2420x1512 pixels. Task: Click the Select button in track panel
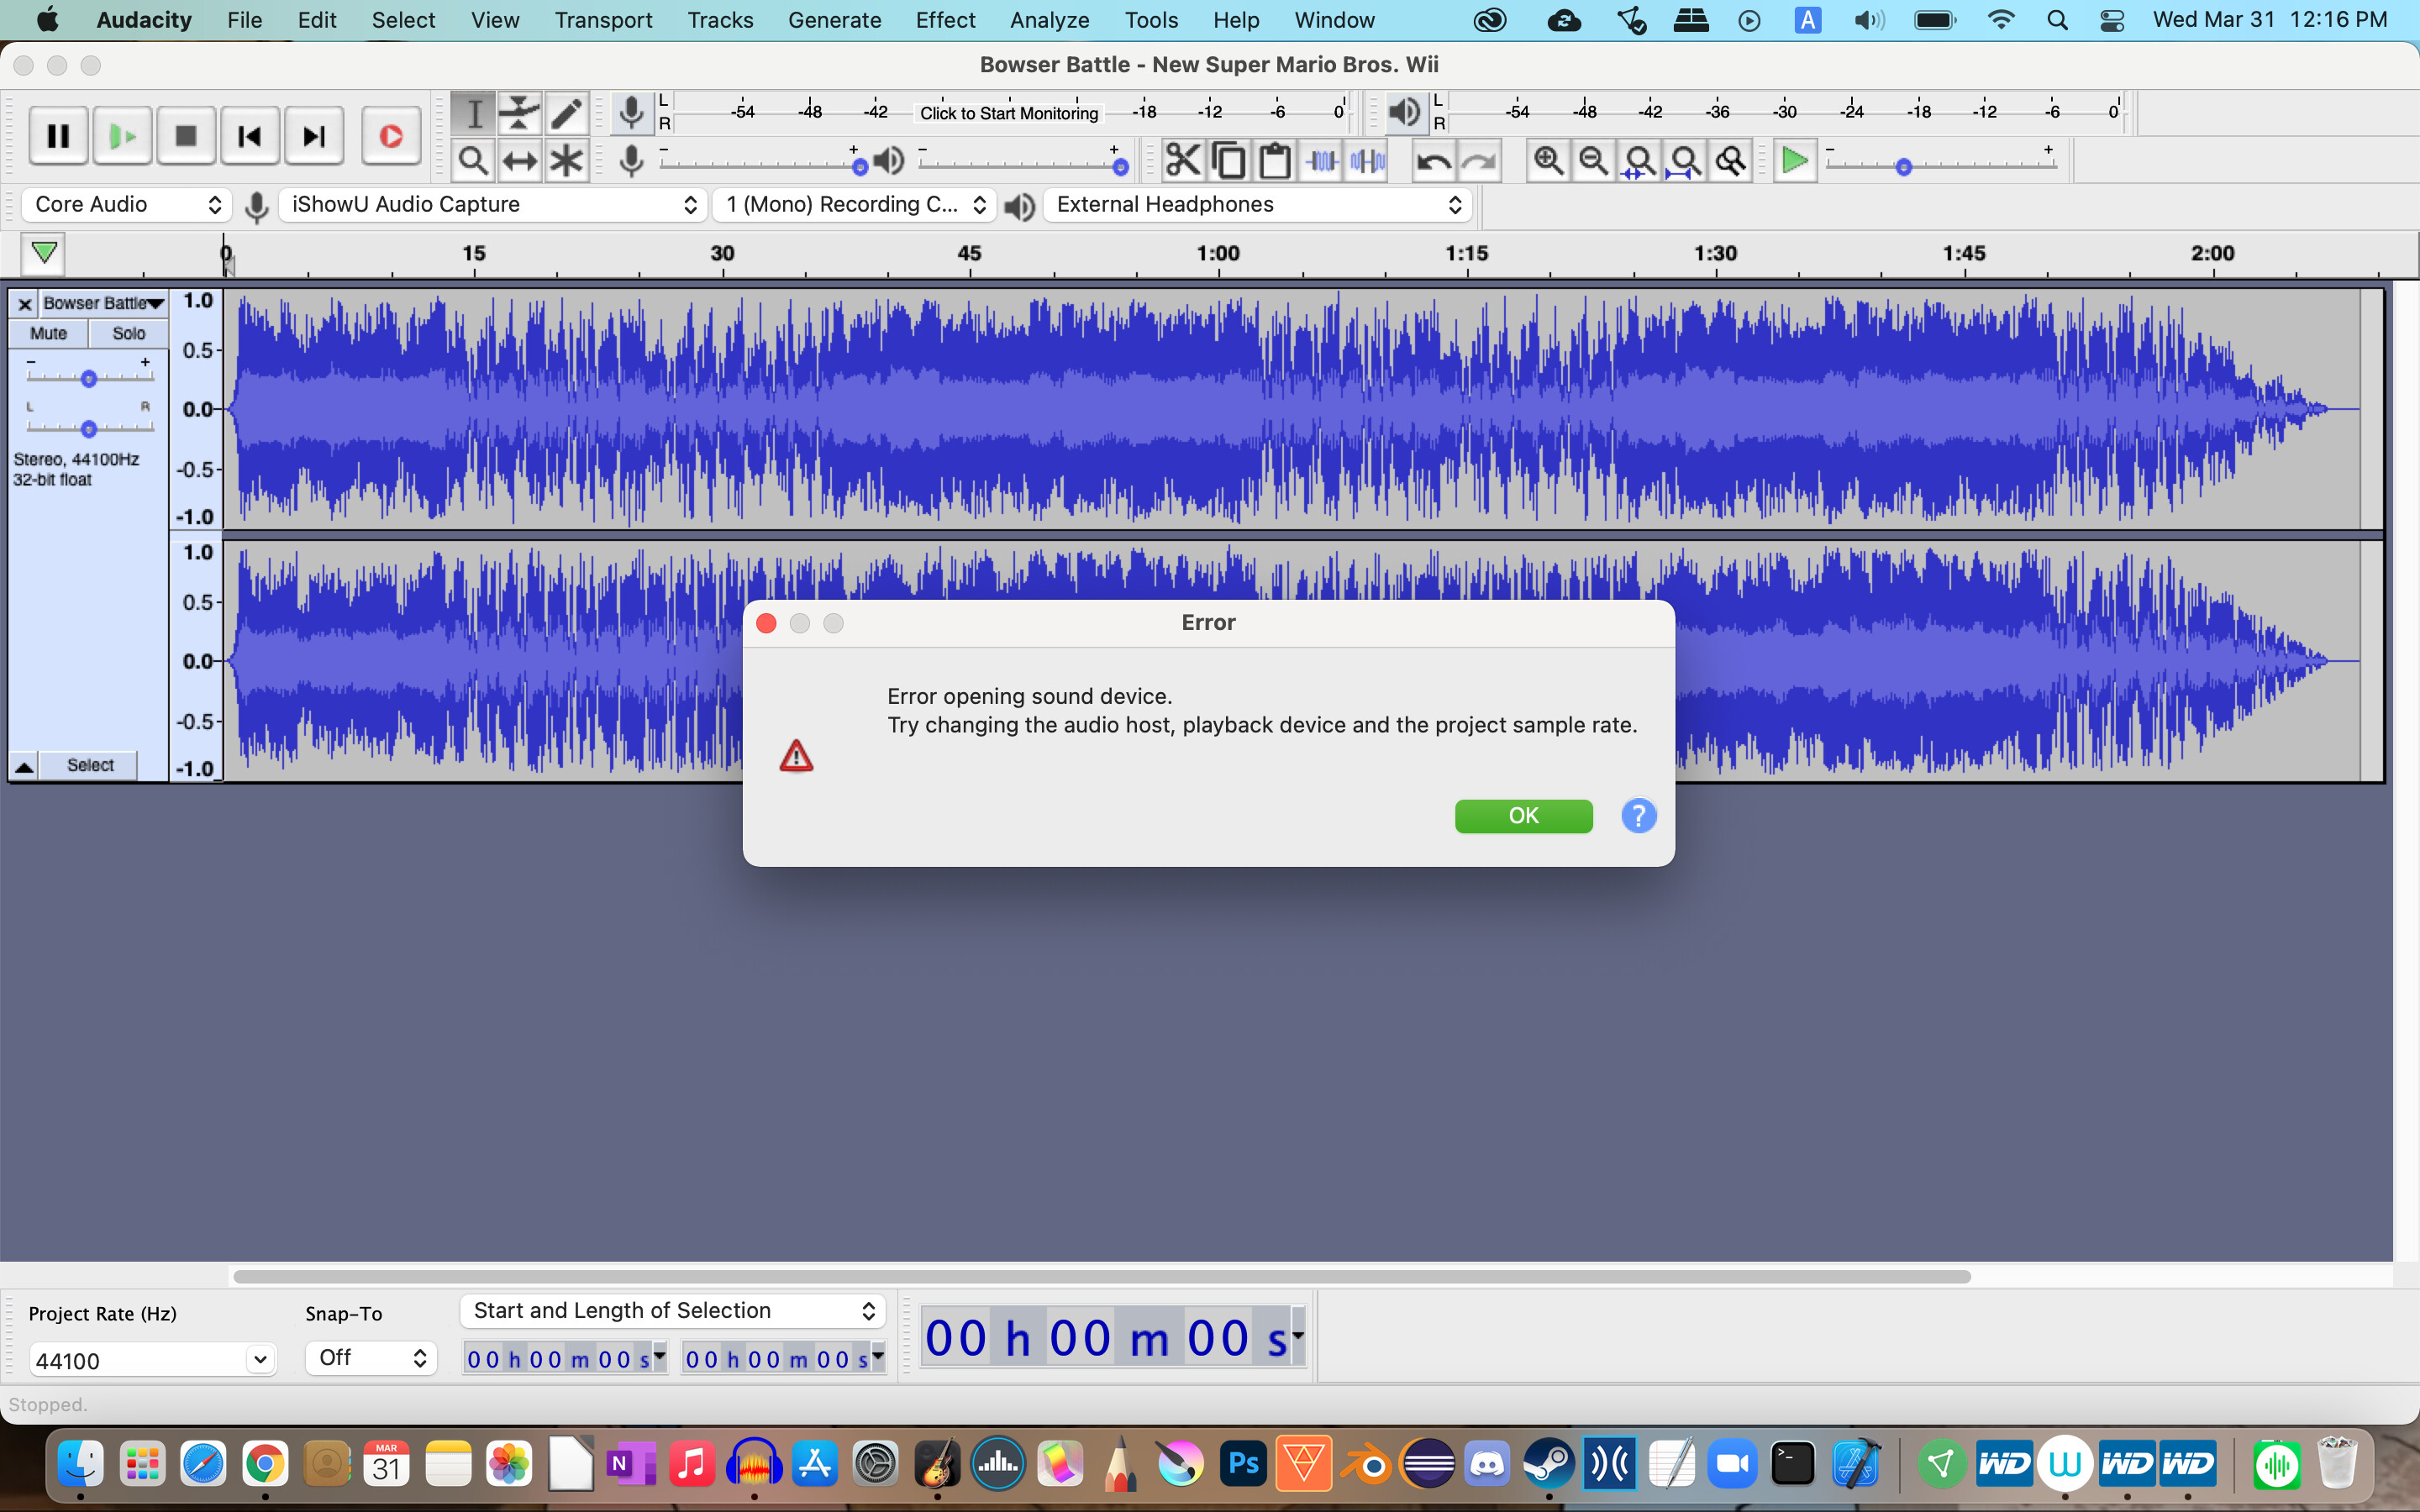coord(90,766)
